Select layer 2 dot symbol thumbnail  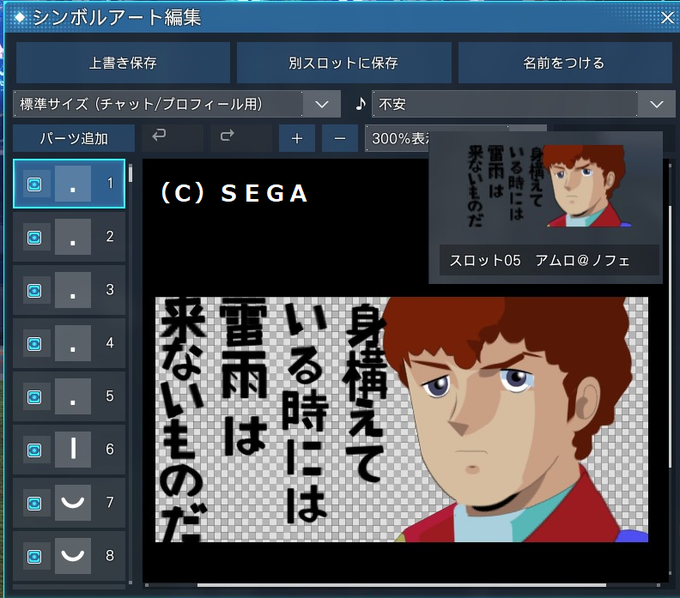pyautogui.click(x=73, y=237)
